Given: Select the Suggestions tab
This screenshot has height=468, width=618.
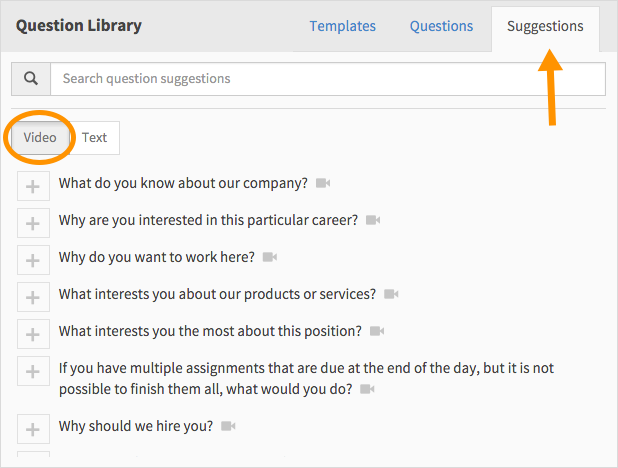Looking at the screenshot, I should (545, 26).
